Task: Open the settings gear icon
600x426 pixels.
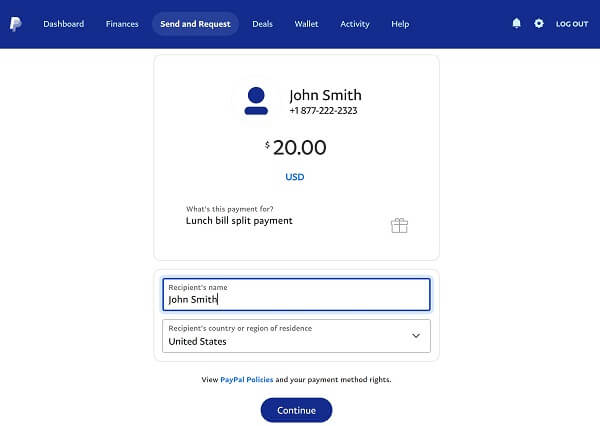Action: point(539,23)
